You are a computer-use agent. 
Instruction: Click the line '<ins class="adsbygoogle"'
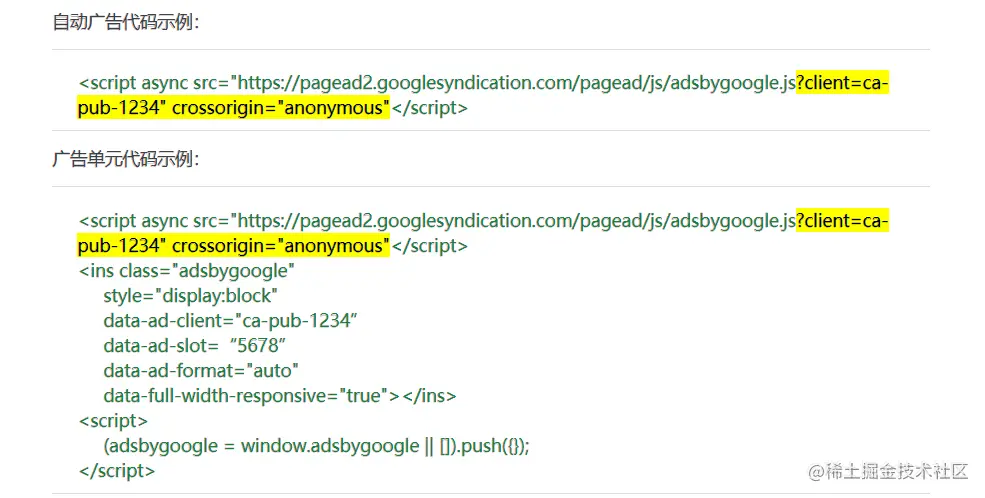pyautogui.click(x=187, y=271)
